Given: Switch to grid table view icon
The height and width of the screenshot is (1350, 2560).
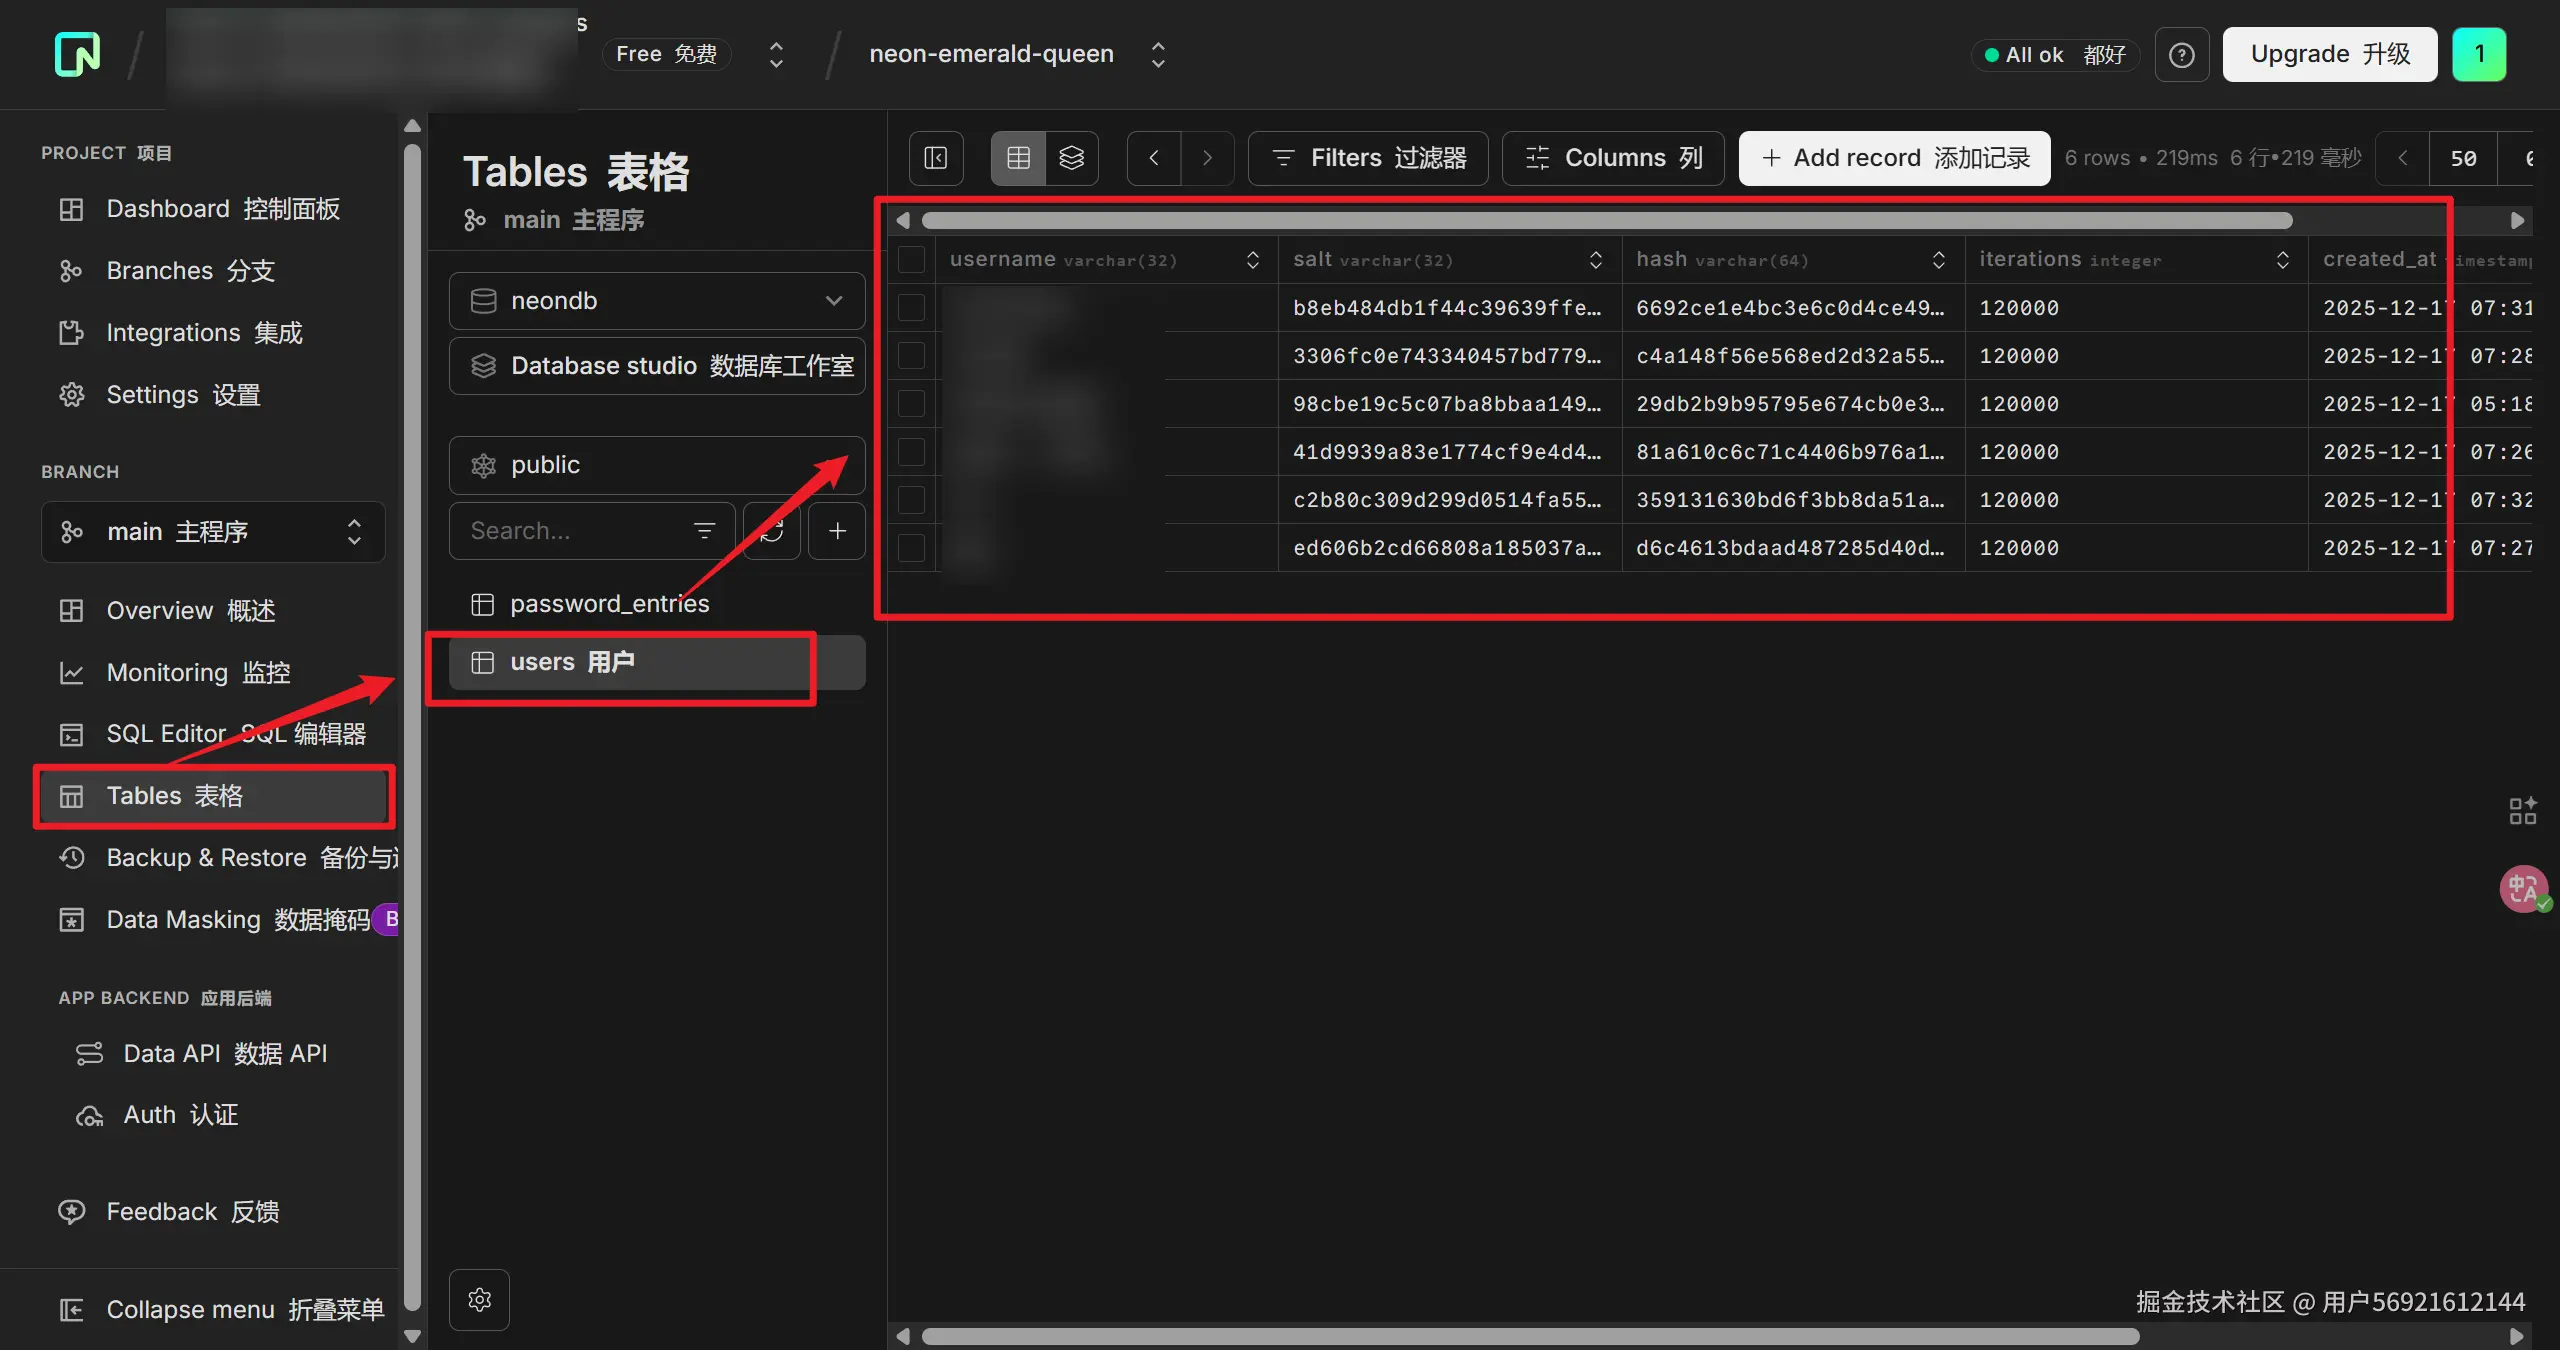Looking at the screenshot, I should [x=1018, y=158].
